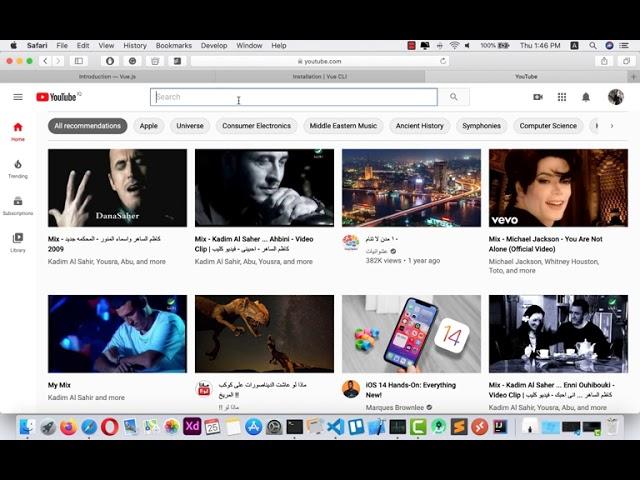Open Terminal from the dock
This screenshot has height=480, width=640.
click(x=295, y=427)
